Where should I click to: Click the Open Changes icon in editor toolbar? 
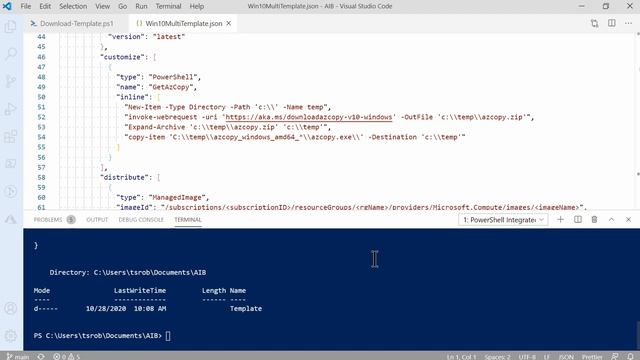click(x=595, y=23)
